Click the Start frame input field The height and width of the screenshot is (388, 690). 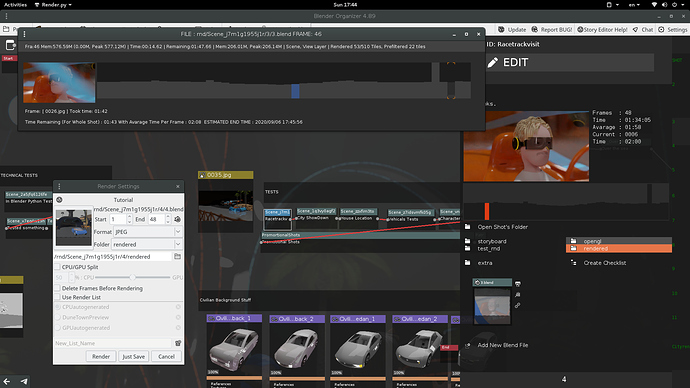point(117,219)
